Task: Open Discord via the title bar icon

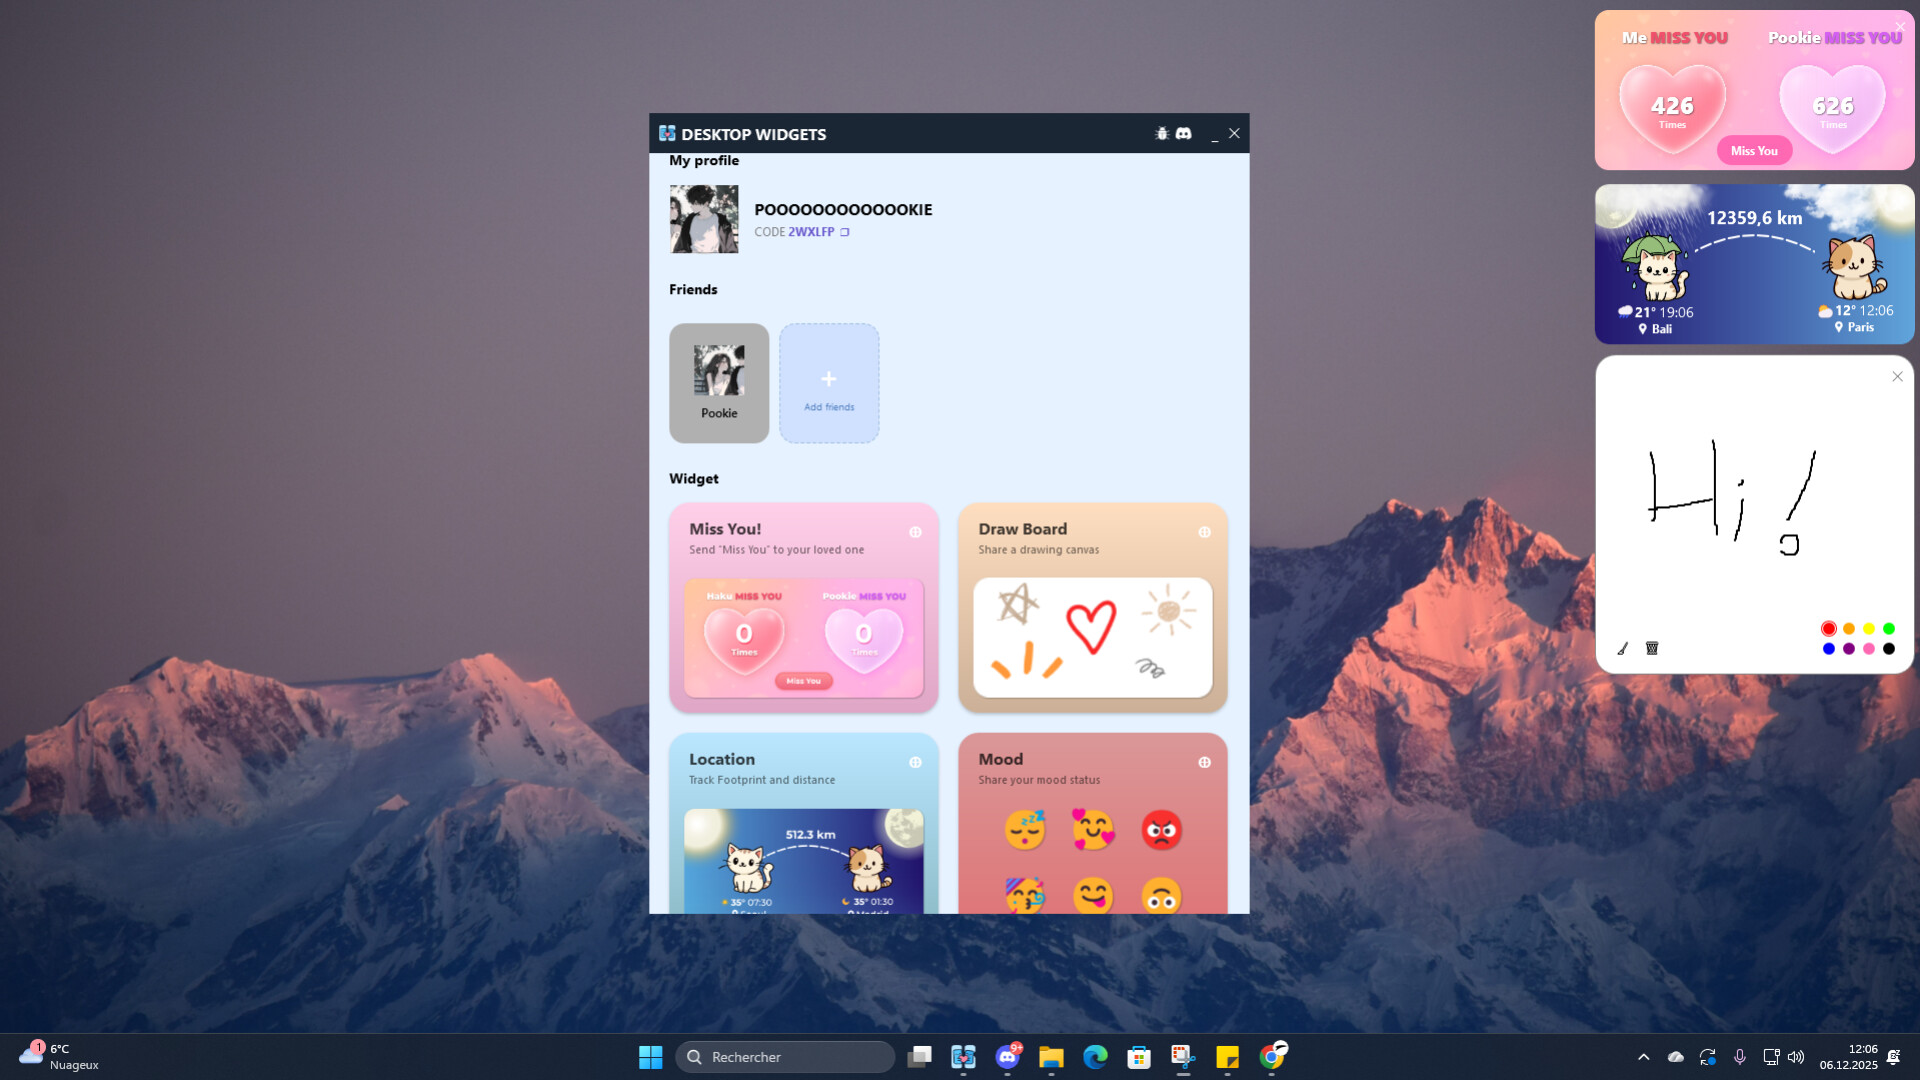Action: coord(1184,132)
